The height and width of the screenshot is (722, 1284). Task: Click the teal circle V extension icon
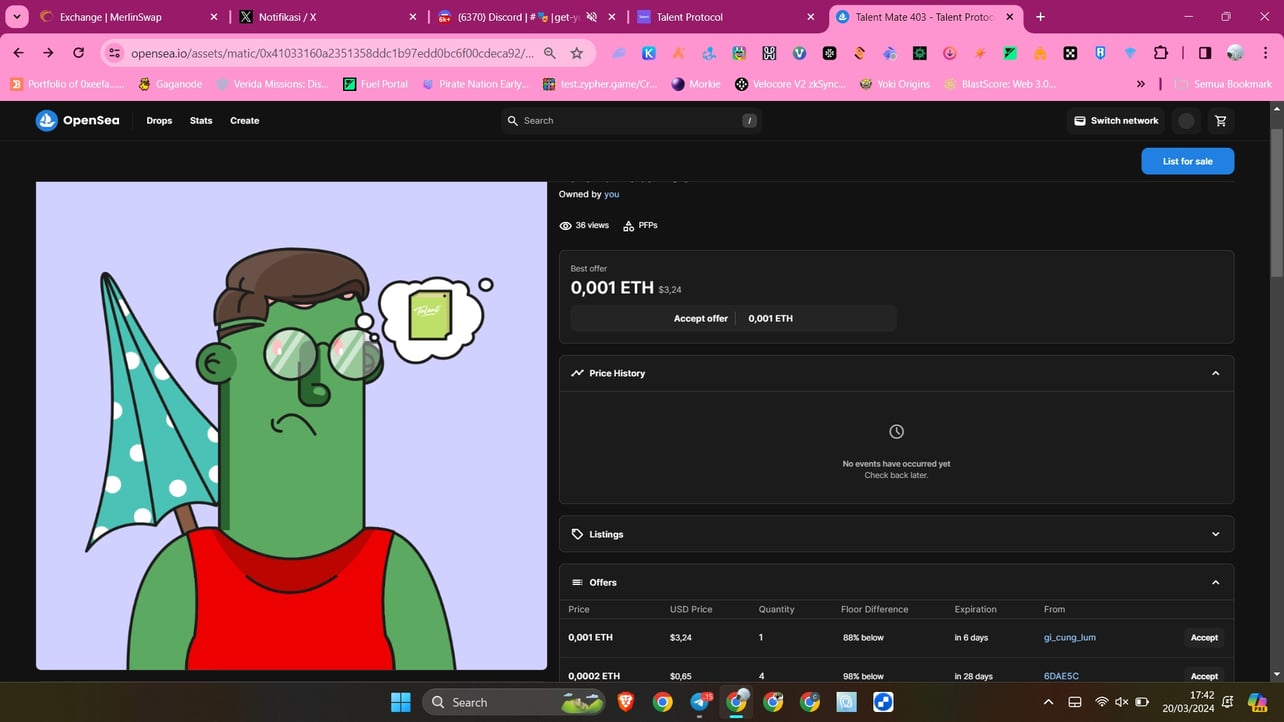[x=799, y=53]
